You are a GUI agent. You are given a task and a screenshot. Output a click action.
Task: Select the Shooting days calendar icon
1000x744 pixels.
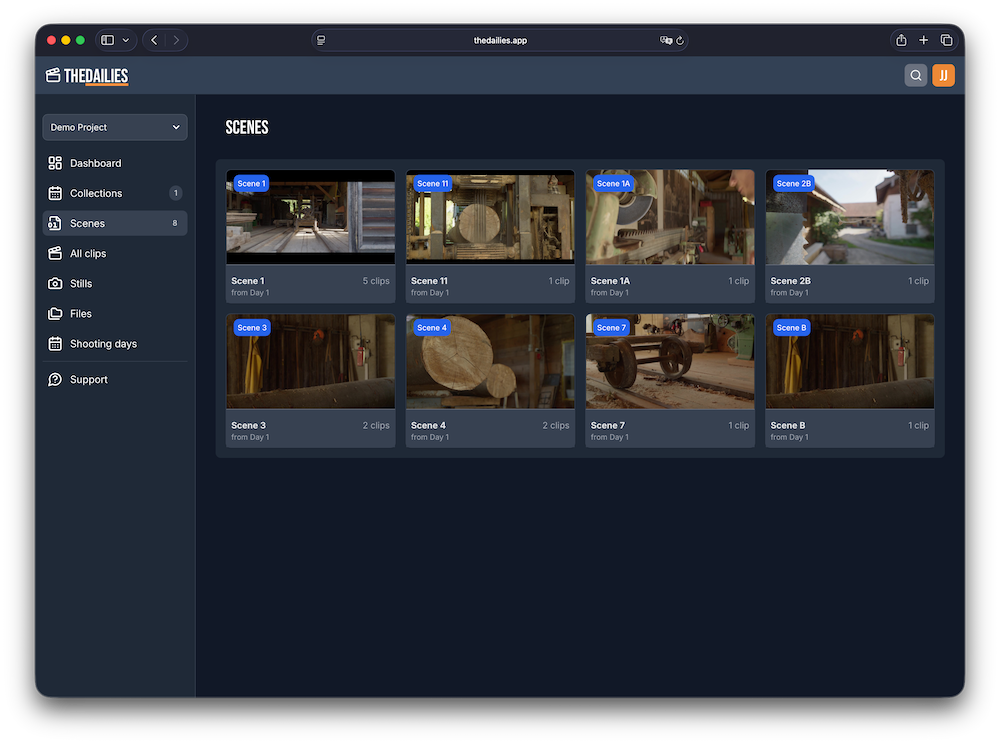57,343
